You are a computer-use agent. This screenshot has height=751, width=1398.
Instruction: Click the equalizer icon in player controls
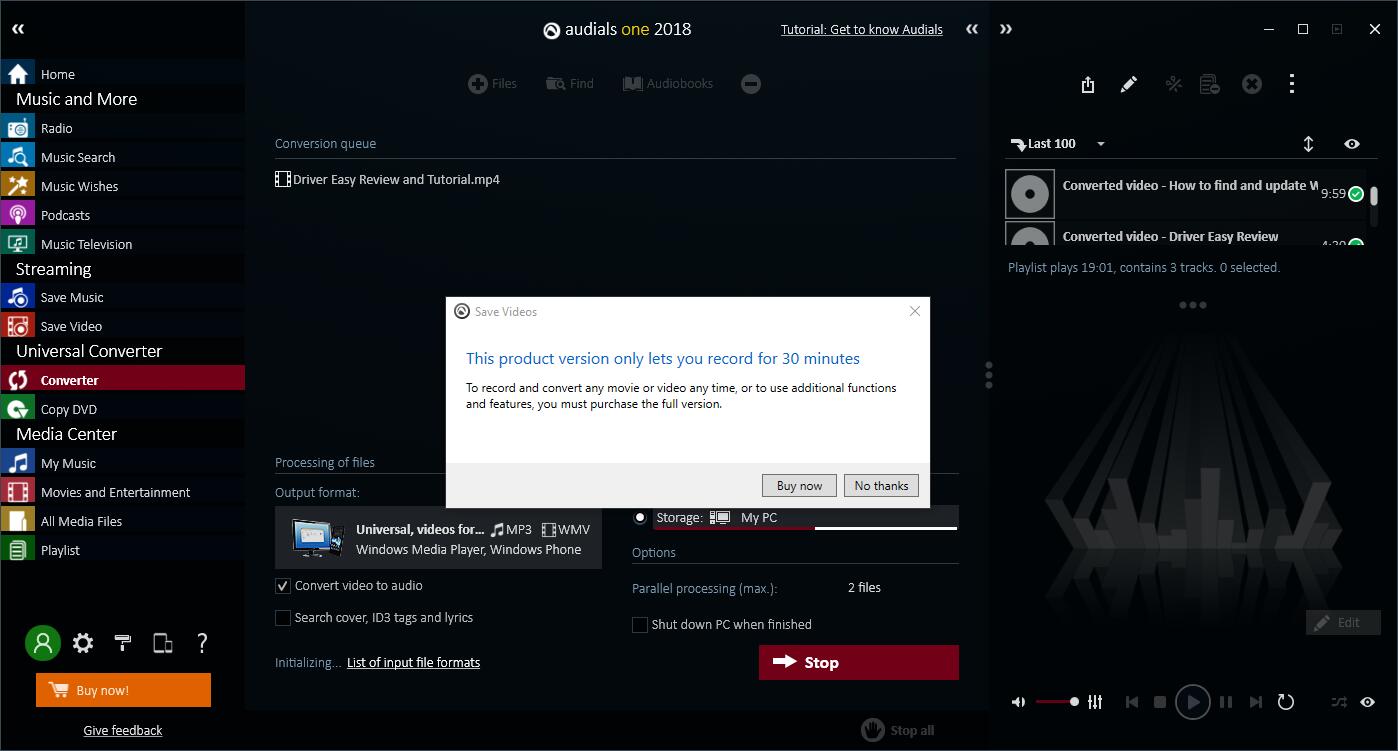[x=1095, y=702]
